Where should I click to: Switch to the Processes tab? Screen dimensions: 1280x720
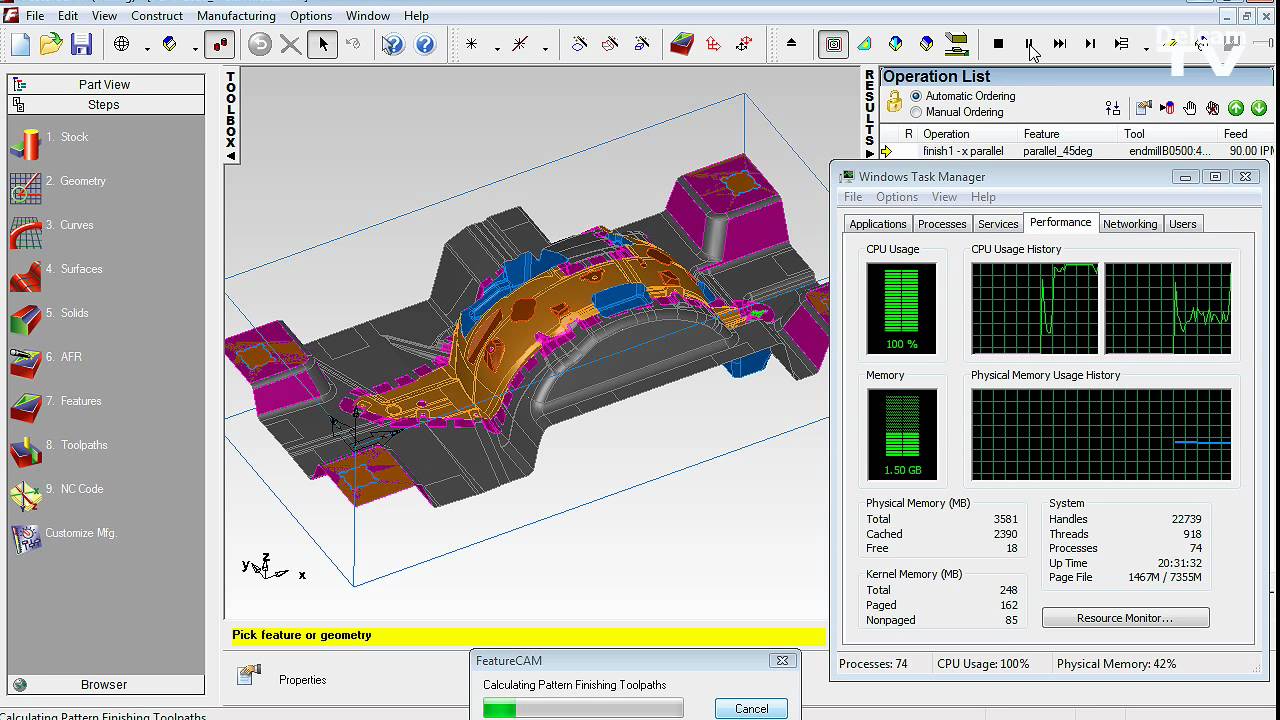click(941, 224)
